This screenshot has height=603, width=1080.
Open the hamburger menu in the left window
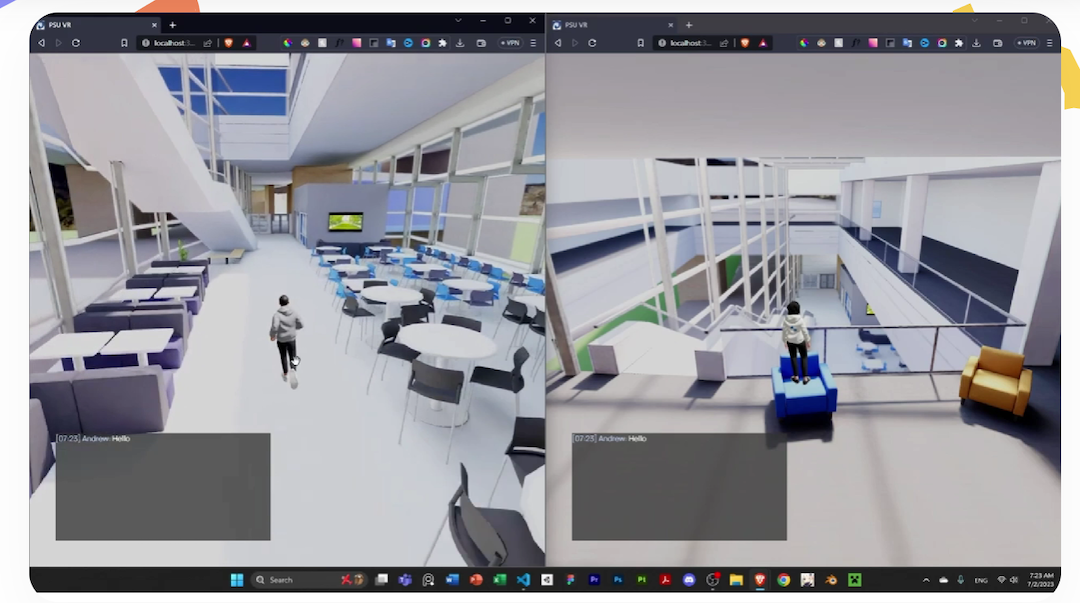pos(533,43)
